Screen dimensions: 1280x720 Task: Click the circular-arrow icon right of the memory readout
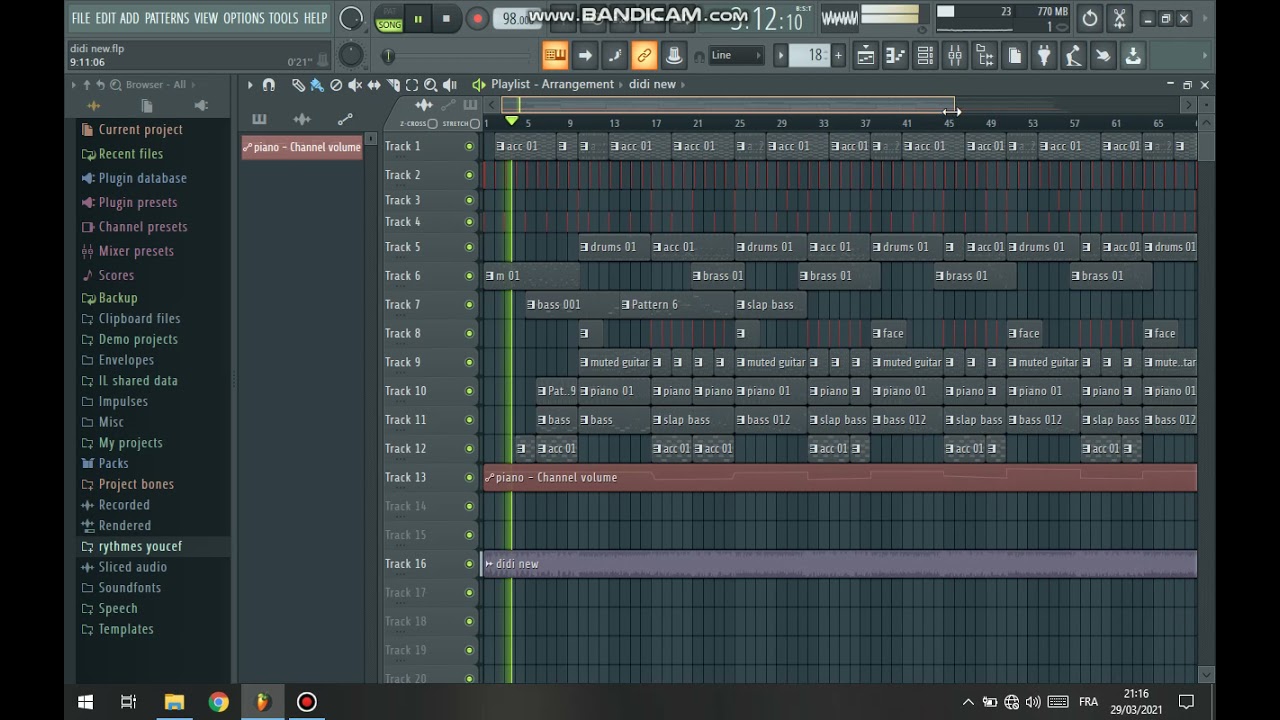(1090, 18)
